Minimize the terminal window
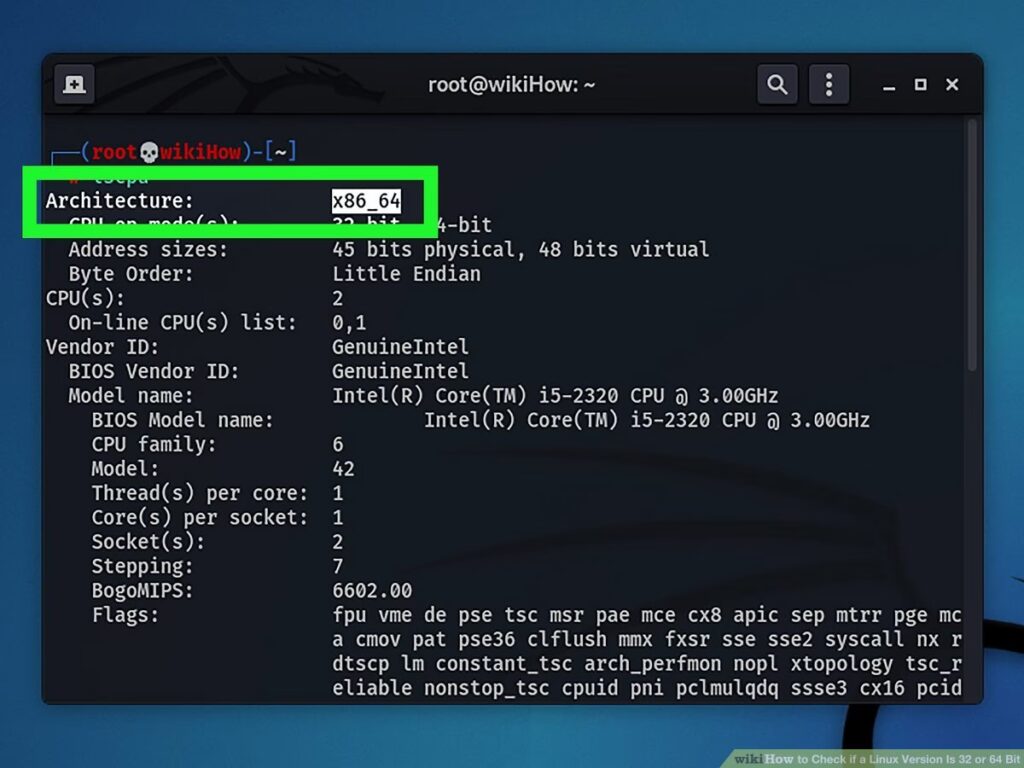Viewport: 1024px width, 768px height. point(889,86)
